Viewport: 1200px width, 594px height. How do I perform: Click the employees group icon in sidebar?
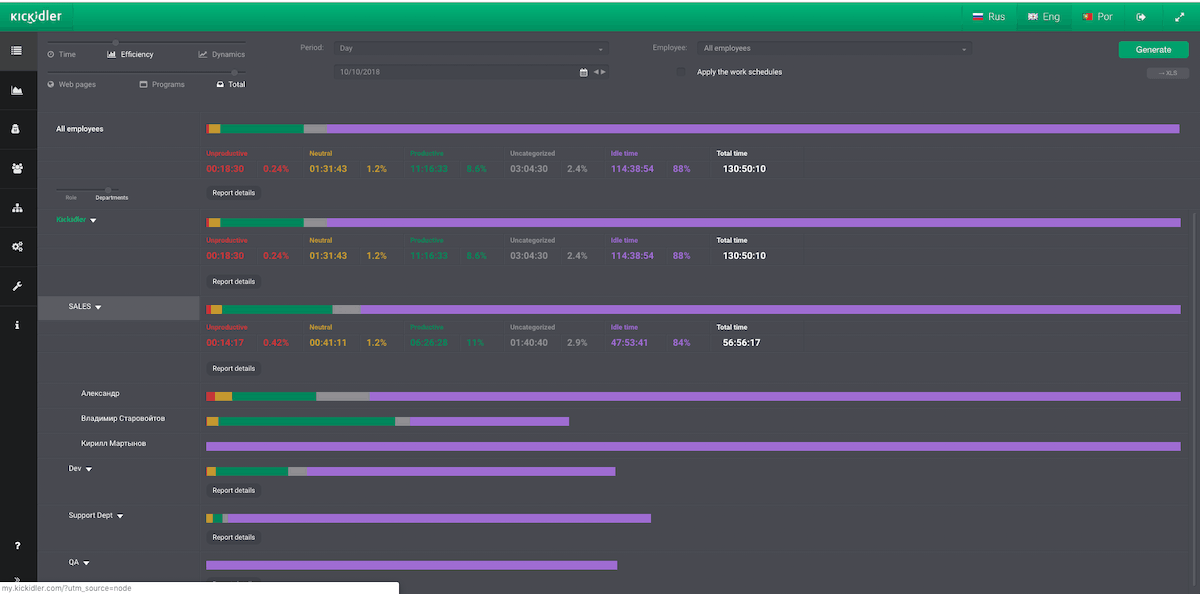pyautogui.click(x=17, y=168)
